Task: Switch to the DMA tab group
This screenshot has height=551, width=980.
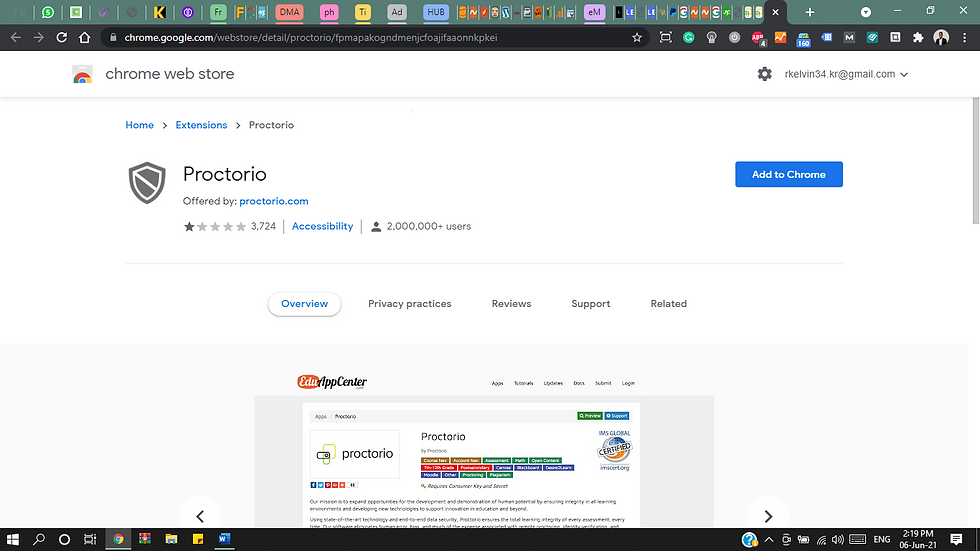Action: click(289, 12)
